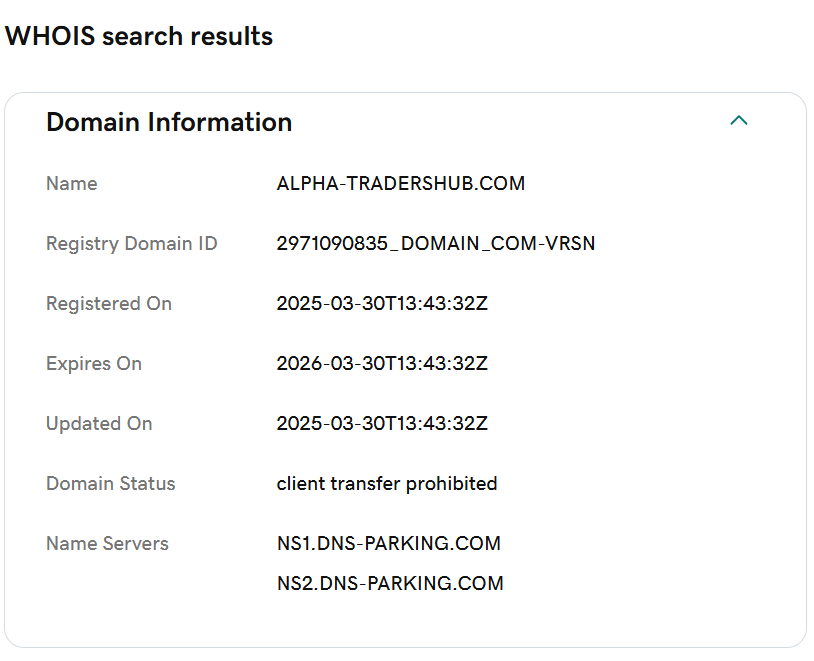The height and width of the screenshot is (661, 814).
Task: Click the WHOIS search results page title
Action: click(x=139, y=36)
